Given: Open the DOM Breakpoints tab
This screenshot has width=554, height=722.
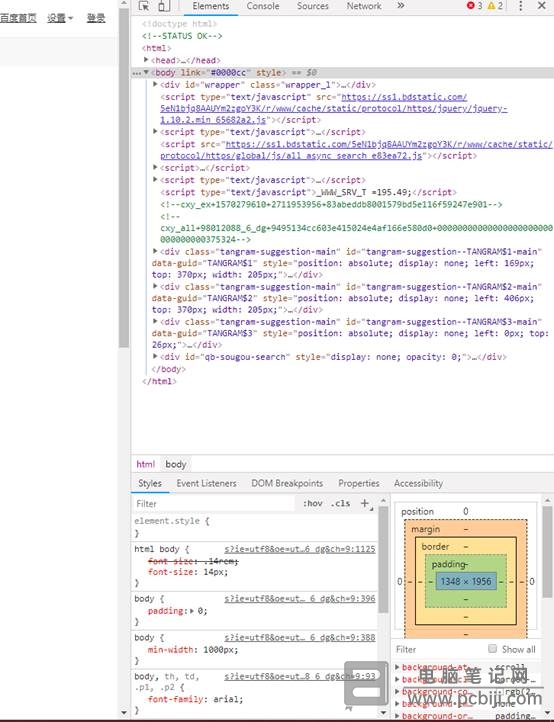Looking at the screenshot, I should (287, 483).
